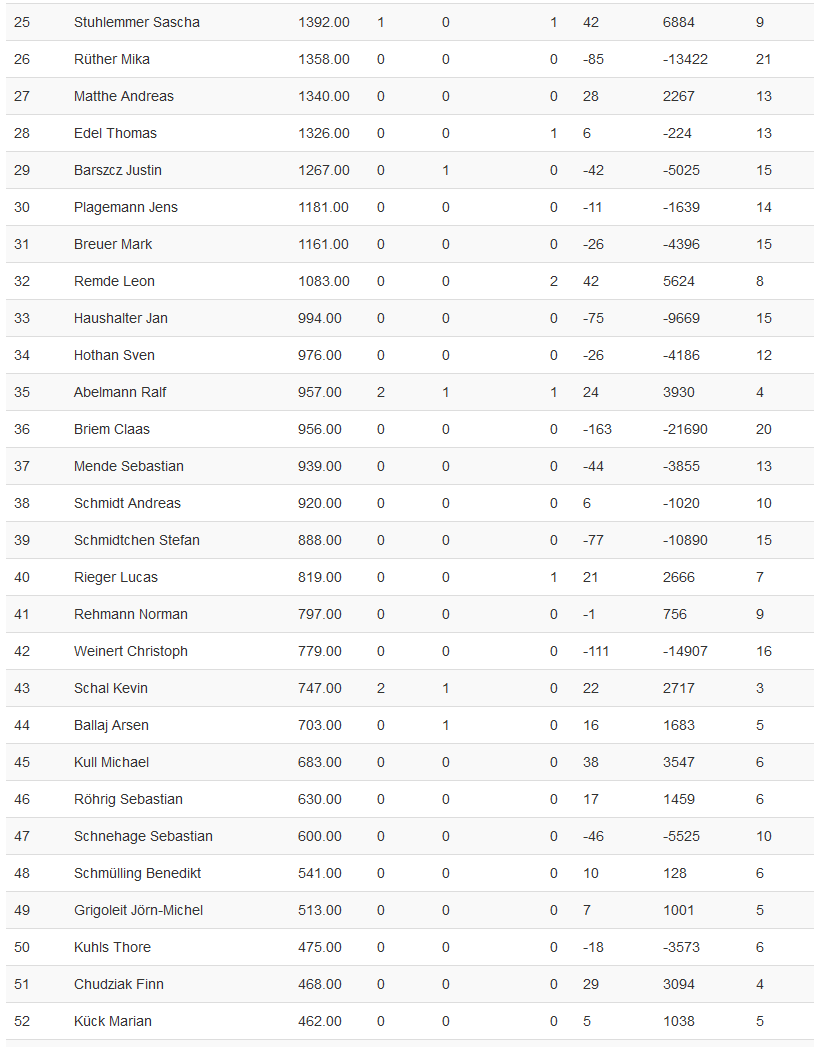Select Chudziak Finn in the table

coord(118,984)
